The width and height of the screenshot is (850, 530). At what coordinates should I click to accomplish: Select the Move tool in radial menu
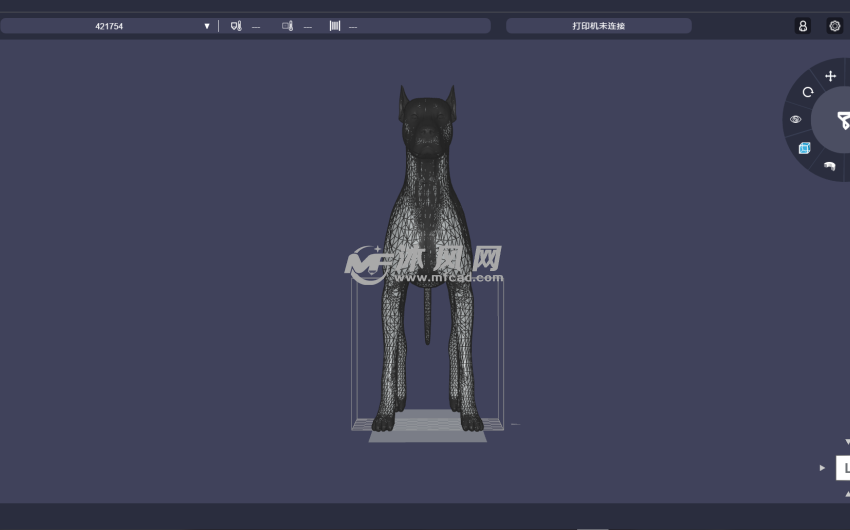click(830, 76)
